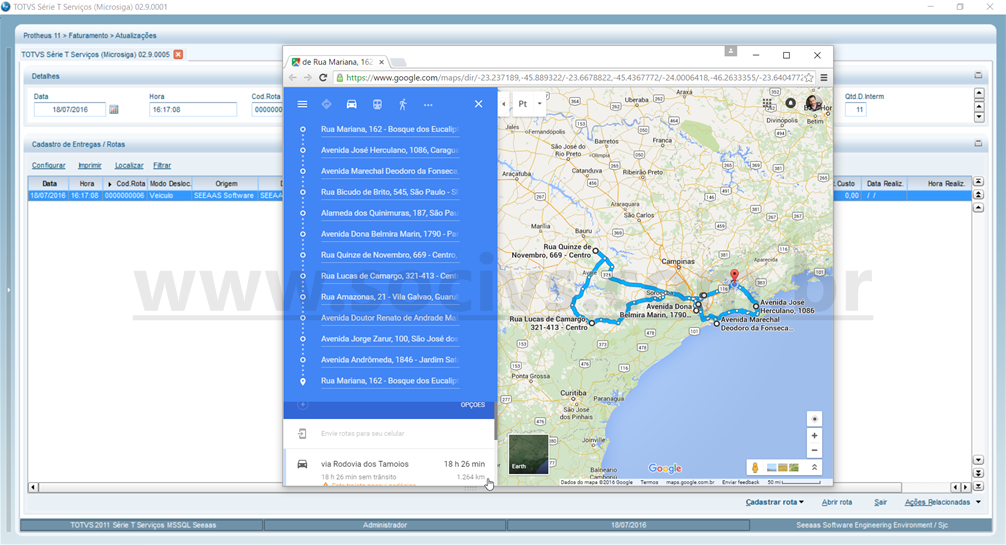Select Avenida Doutor Renato de Andrade waypoint
Screen dimensions: 1006x545
click(390, 318)
